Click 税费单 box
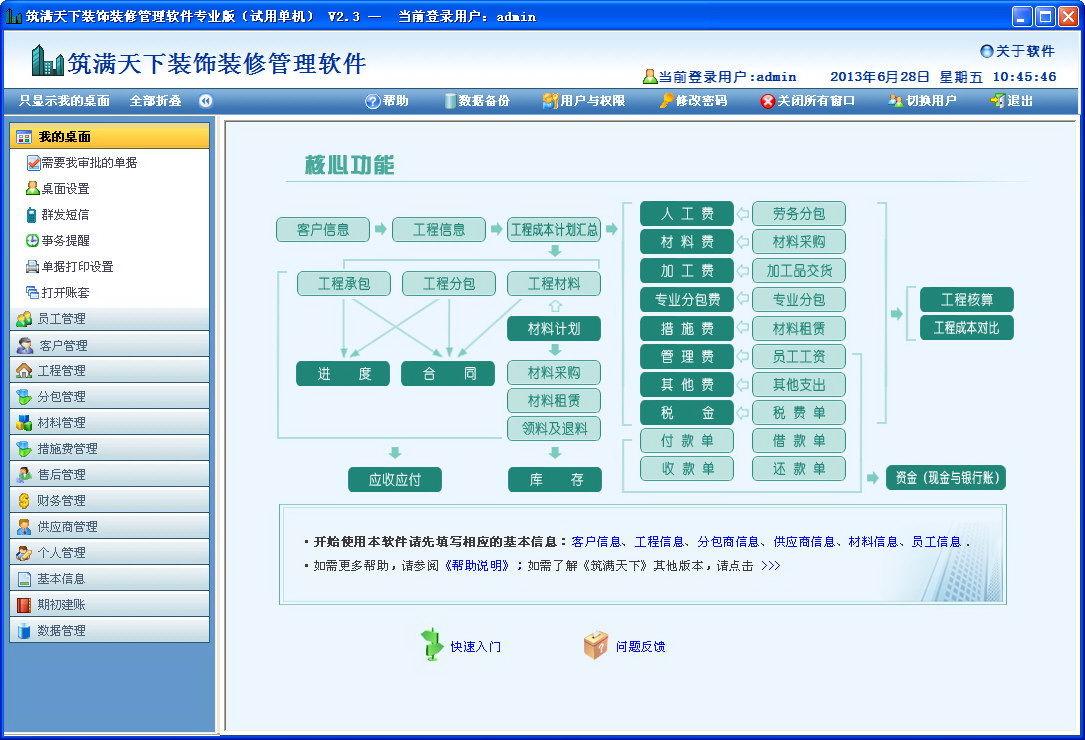 pos(799,413)
